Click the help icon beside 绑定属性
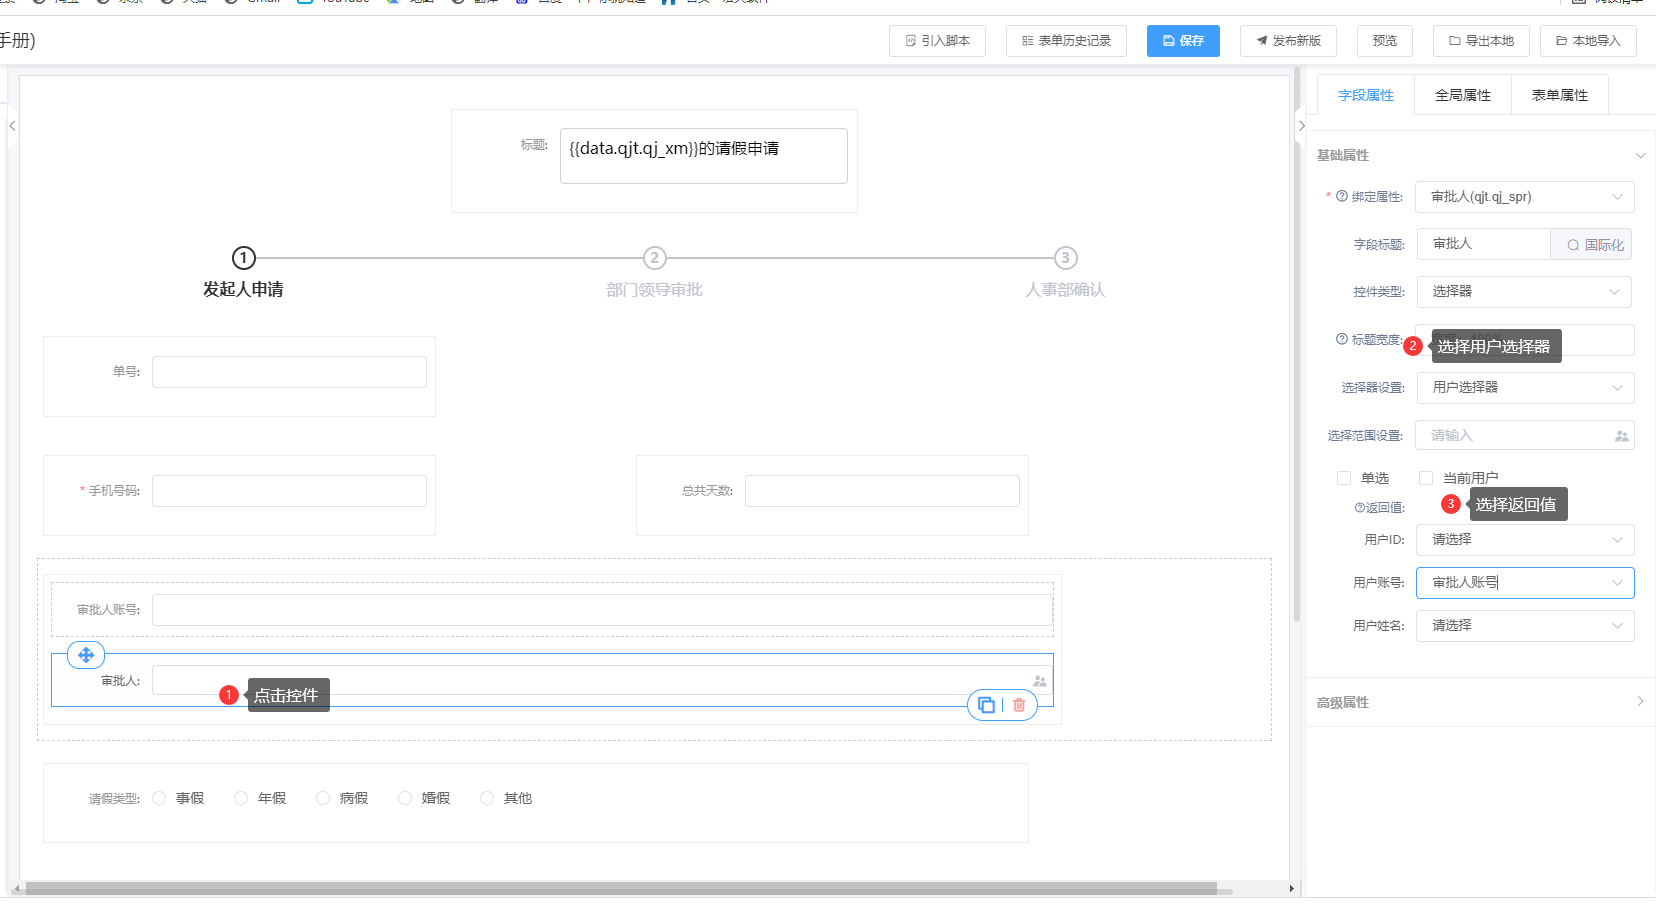The height and width of the screenshot is (909, 1656). [1342, 197]
